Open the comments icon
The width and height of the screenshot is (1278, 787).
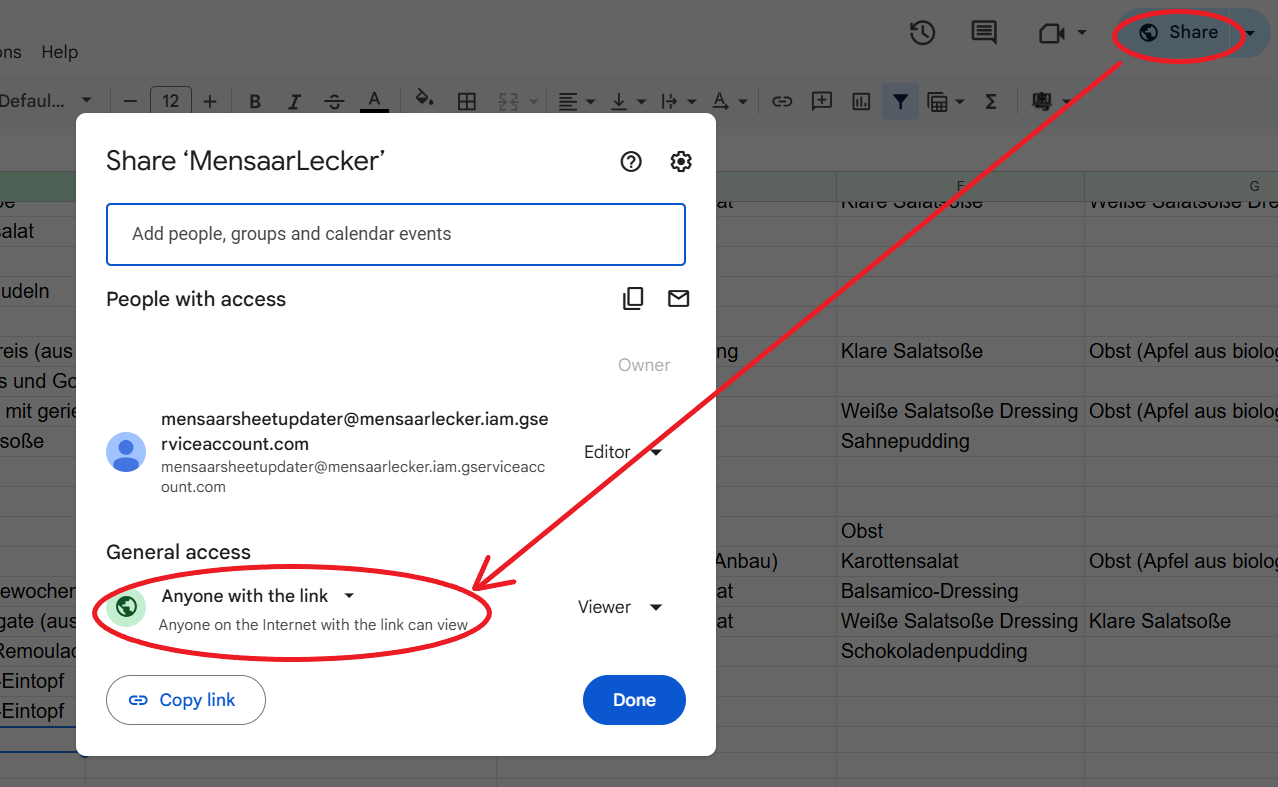pyautogui.click(x=984, y=33)
